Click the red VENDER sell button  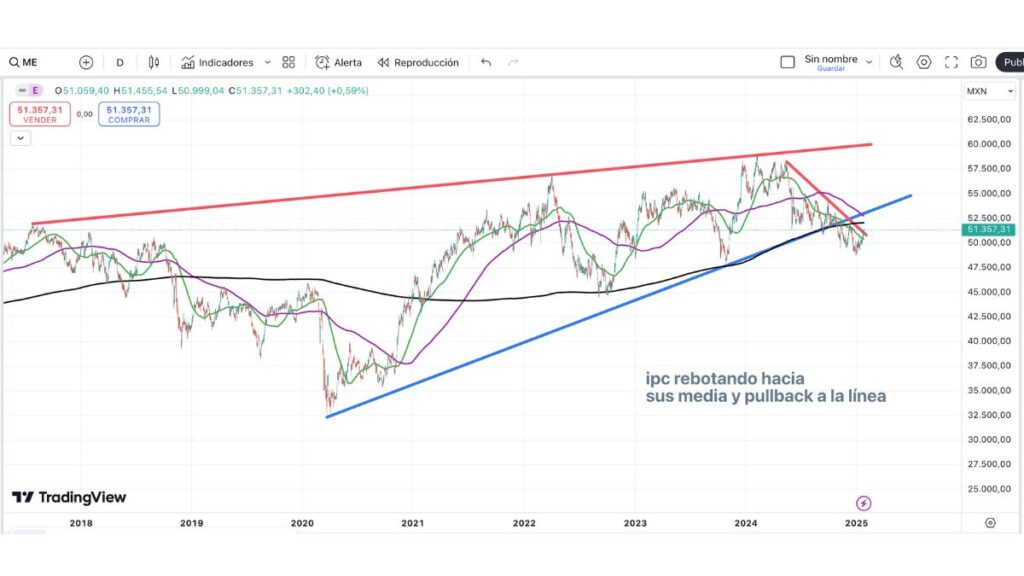click(40, 114)
